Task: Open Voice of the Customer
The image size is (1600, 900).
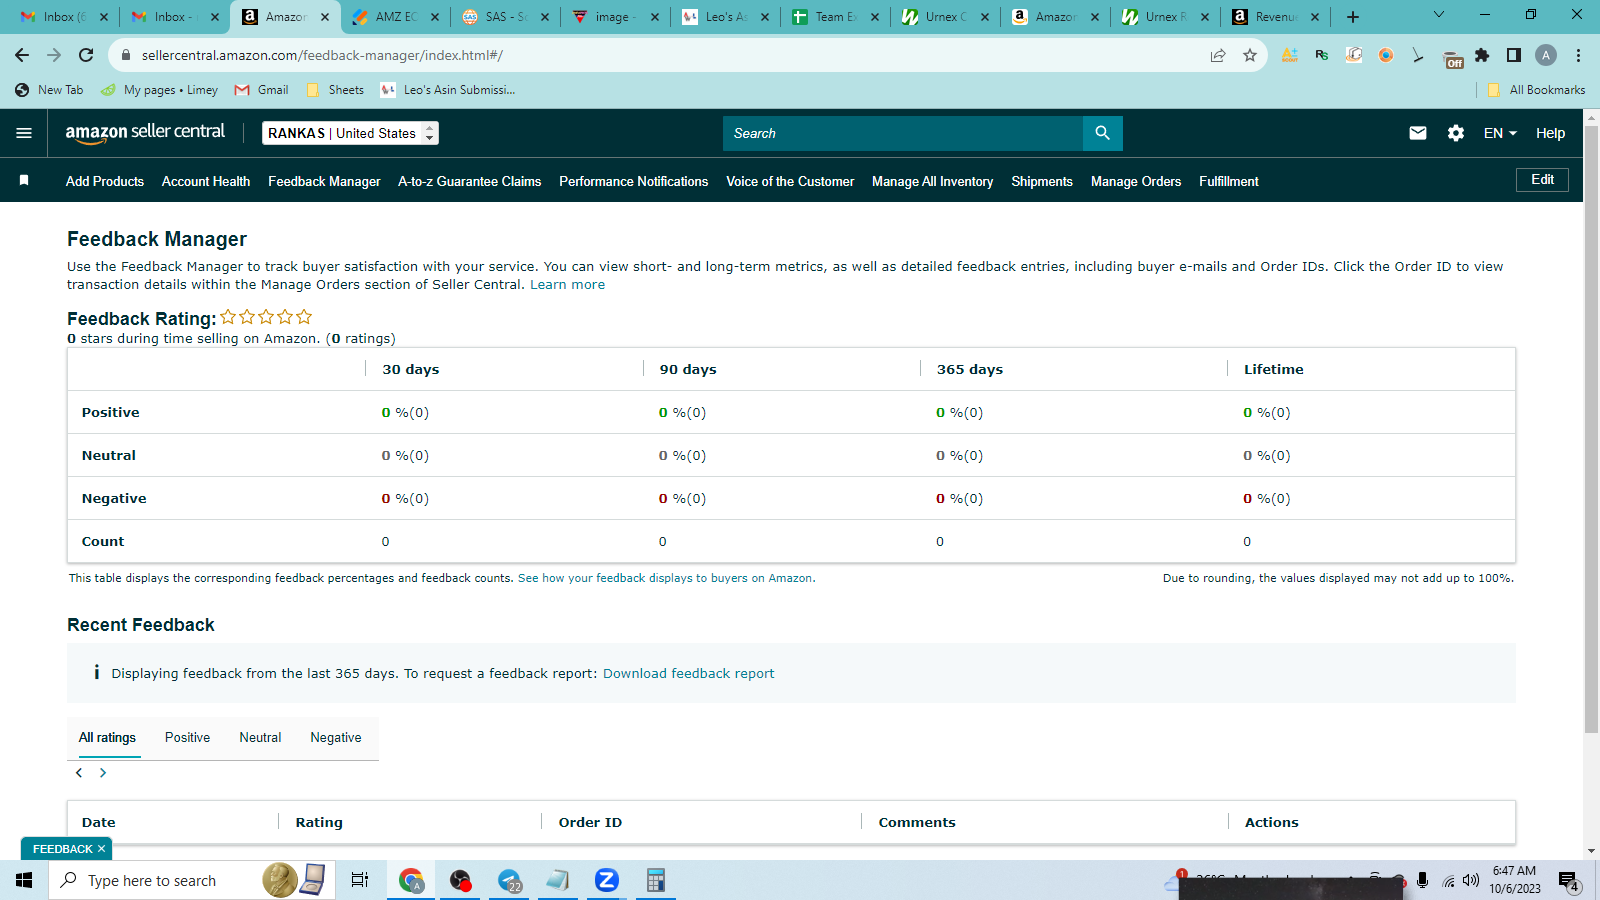Action: (790, 181)
